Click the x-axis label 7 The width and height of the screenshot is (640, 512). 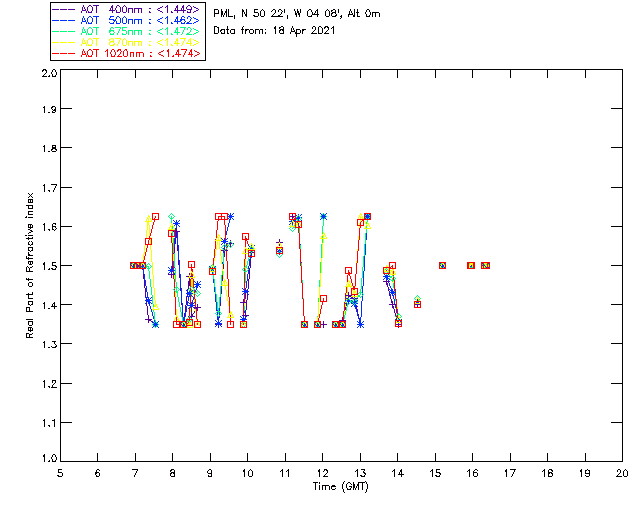(x=135, y=473)
